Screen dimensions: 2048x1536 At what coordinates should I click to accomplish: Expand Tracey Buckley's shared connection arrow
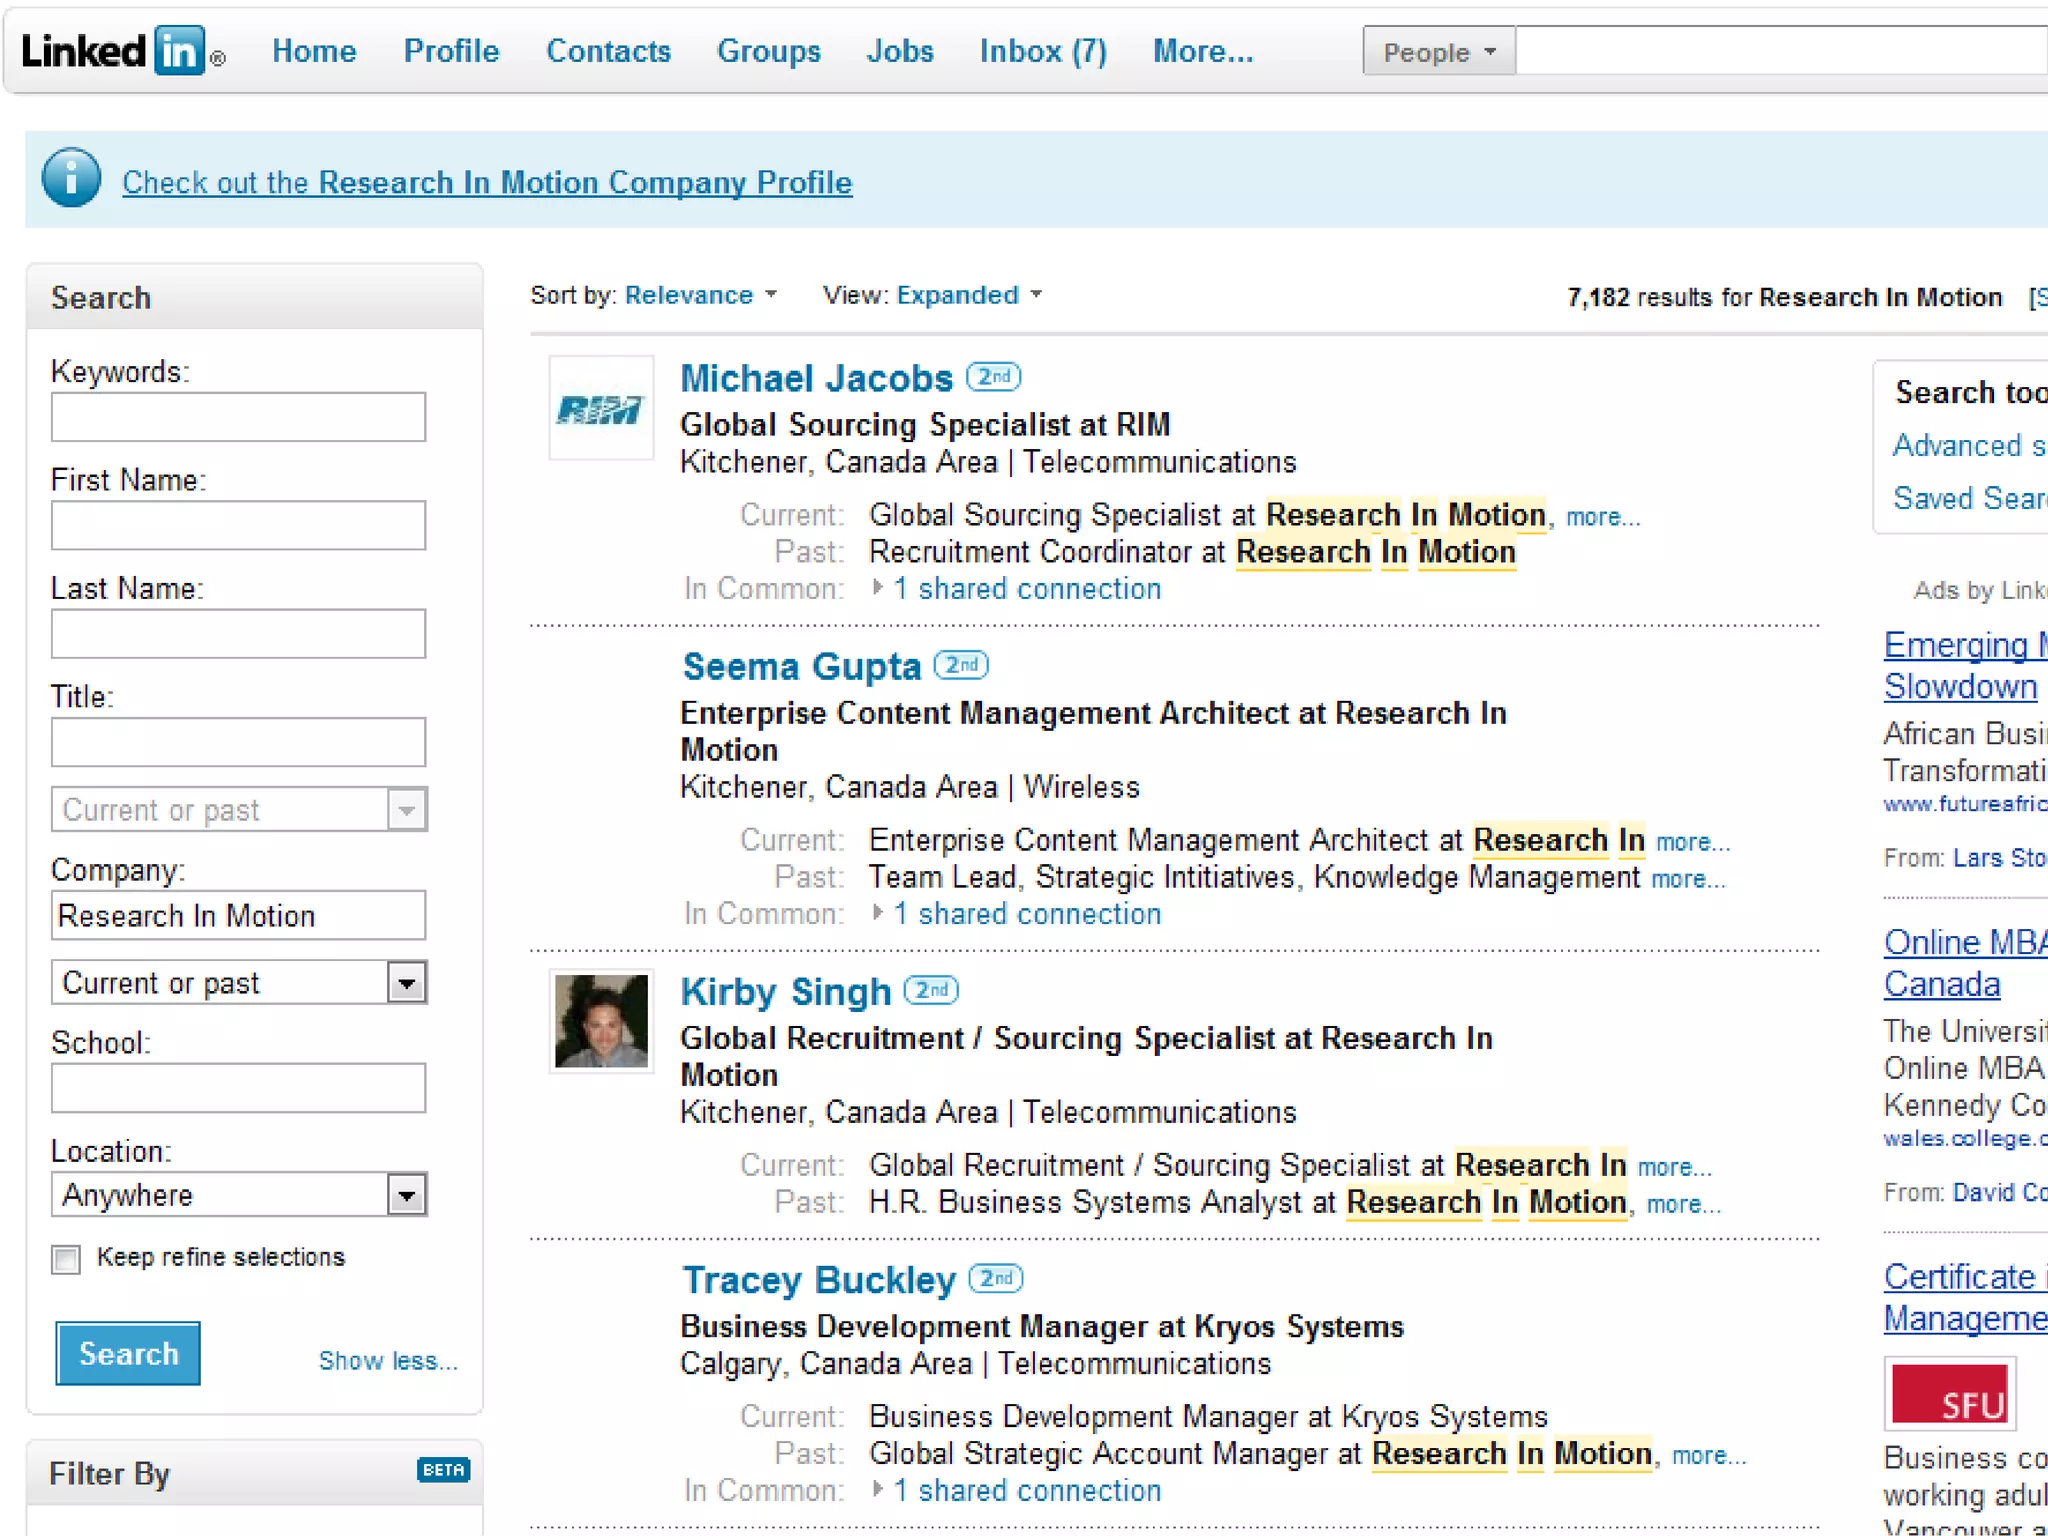click(x=877, y=1489)
